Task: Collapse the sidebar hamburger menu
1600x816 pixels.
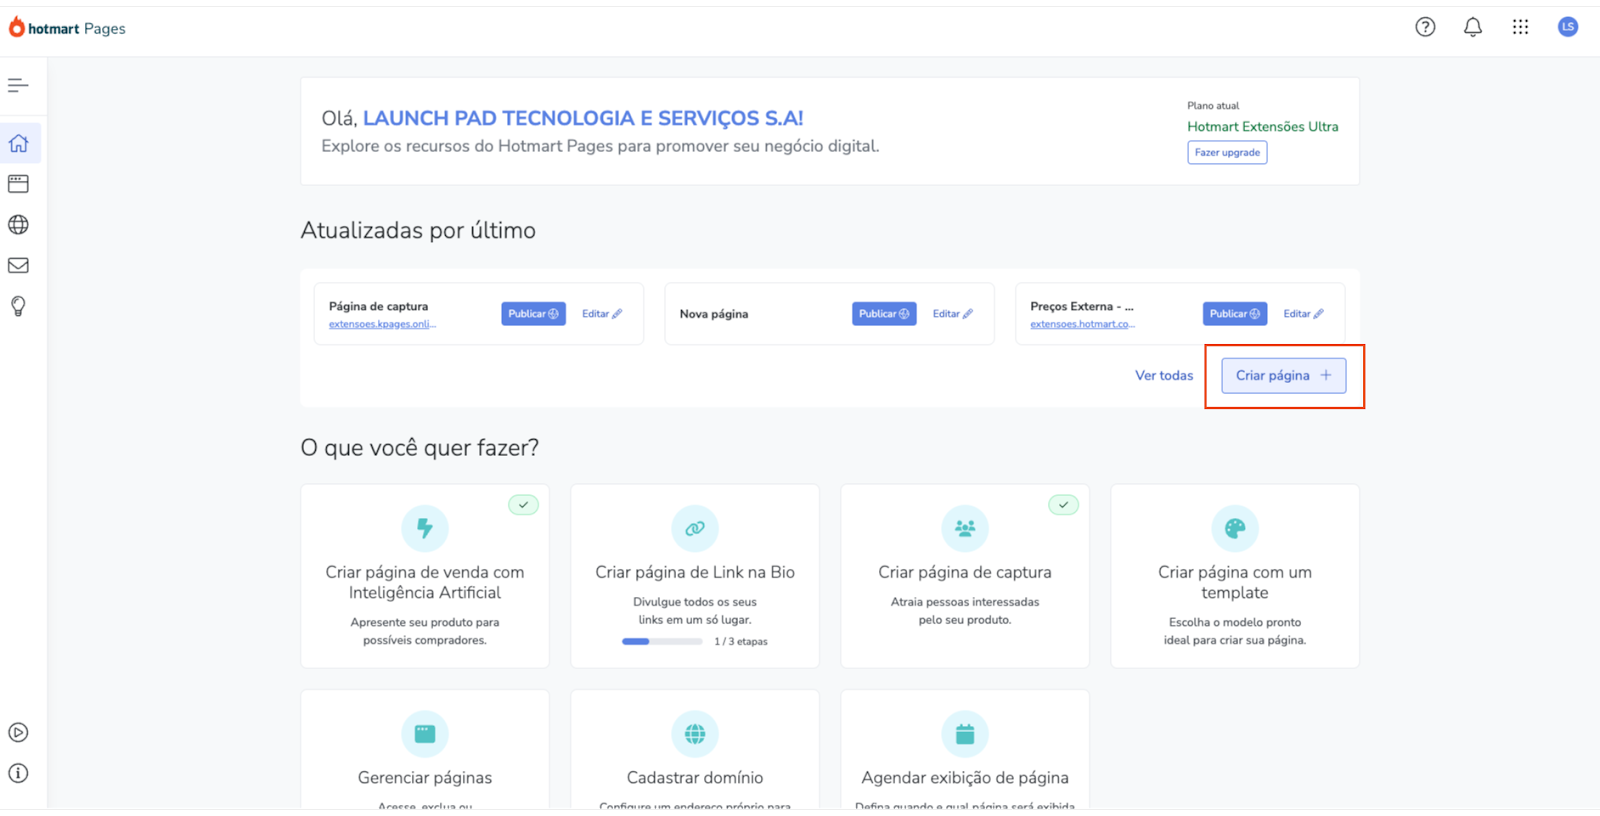Action: (18, 85)
